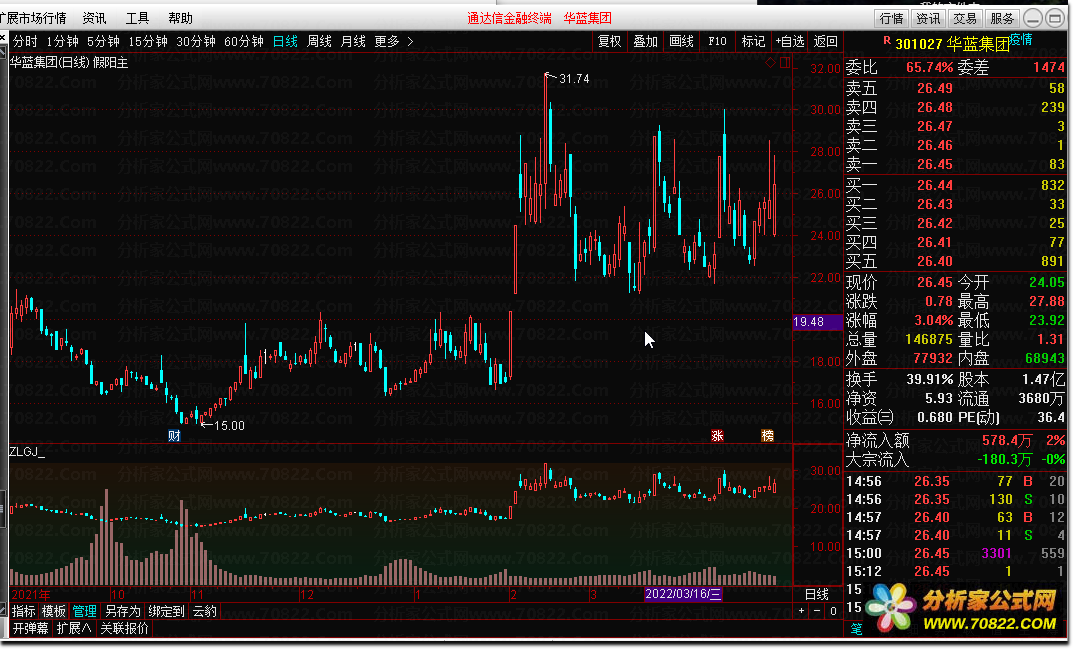Image resolution: width=1074 pixels, height=649 pixels.
Task: Click the 管理 manage button
Action: pyautogui.click(x=84, y=611)
